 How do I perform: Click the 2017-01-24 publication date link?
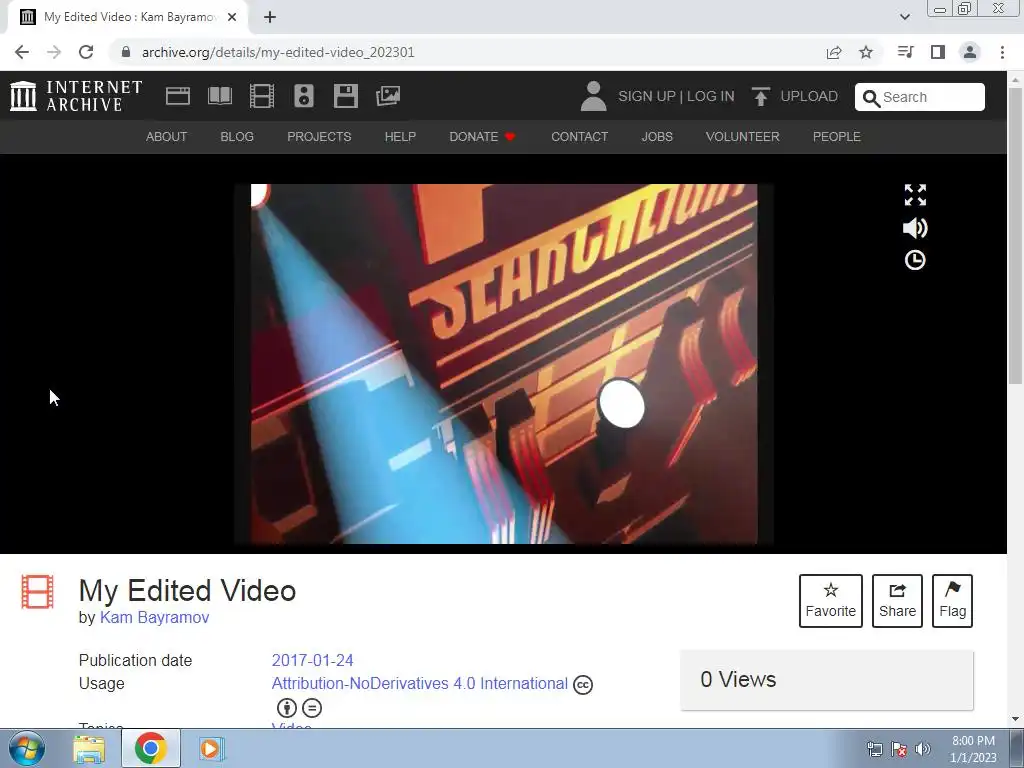(x=312, y=660)
